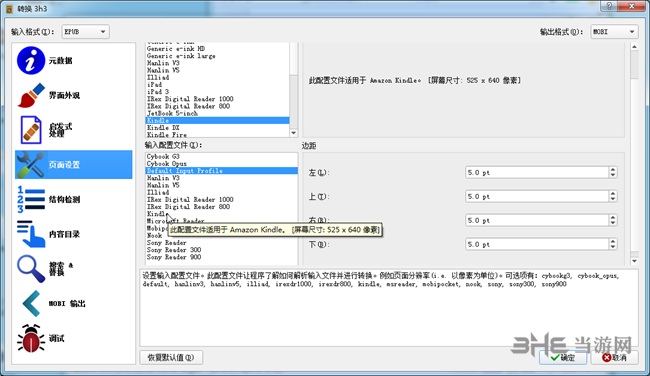Open the 元数据 metadata info icon
Image resolution: width=650 pixels, height=376 pixels.
(31, 61)
